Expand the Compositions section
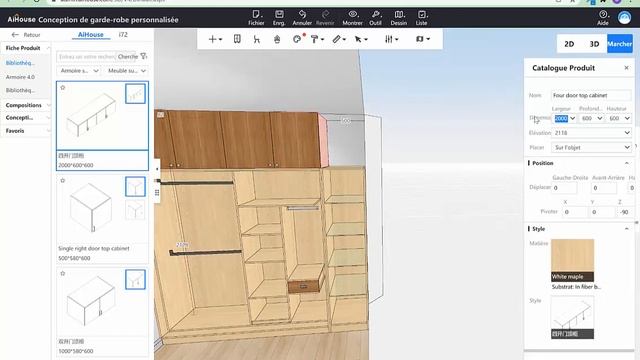This screenshot has height=360, width=640. click(x=26, y=105)
